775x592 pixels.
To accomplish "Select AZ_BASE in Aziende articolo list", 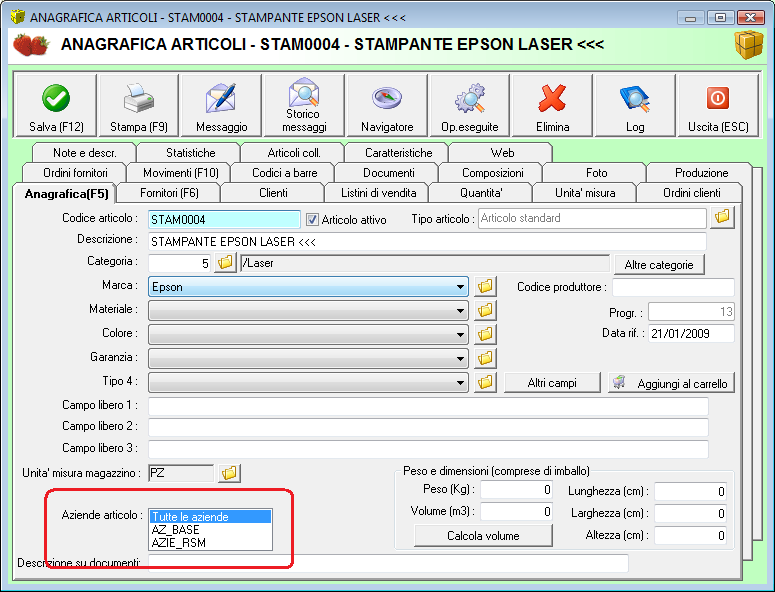I will pos(211,530).
